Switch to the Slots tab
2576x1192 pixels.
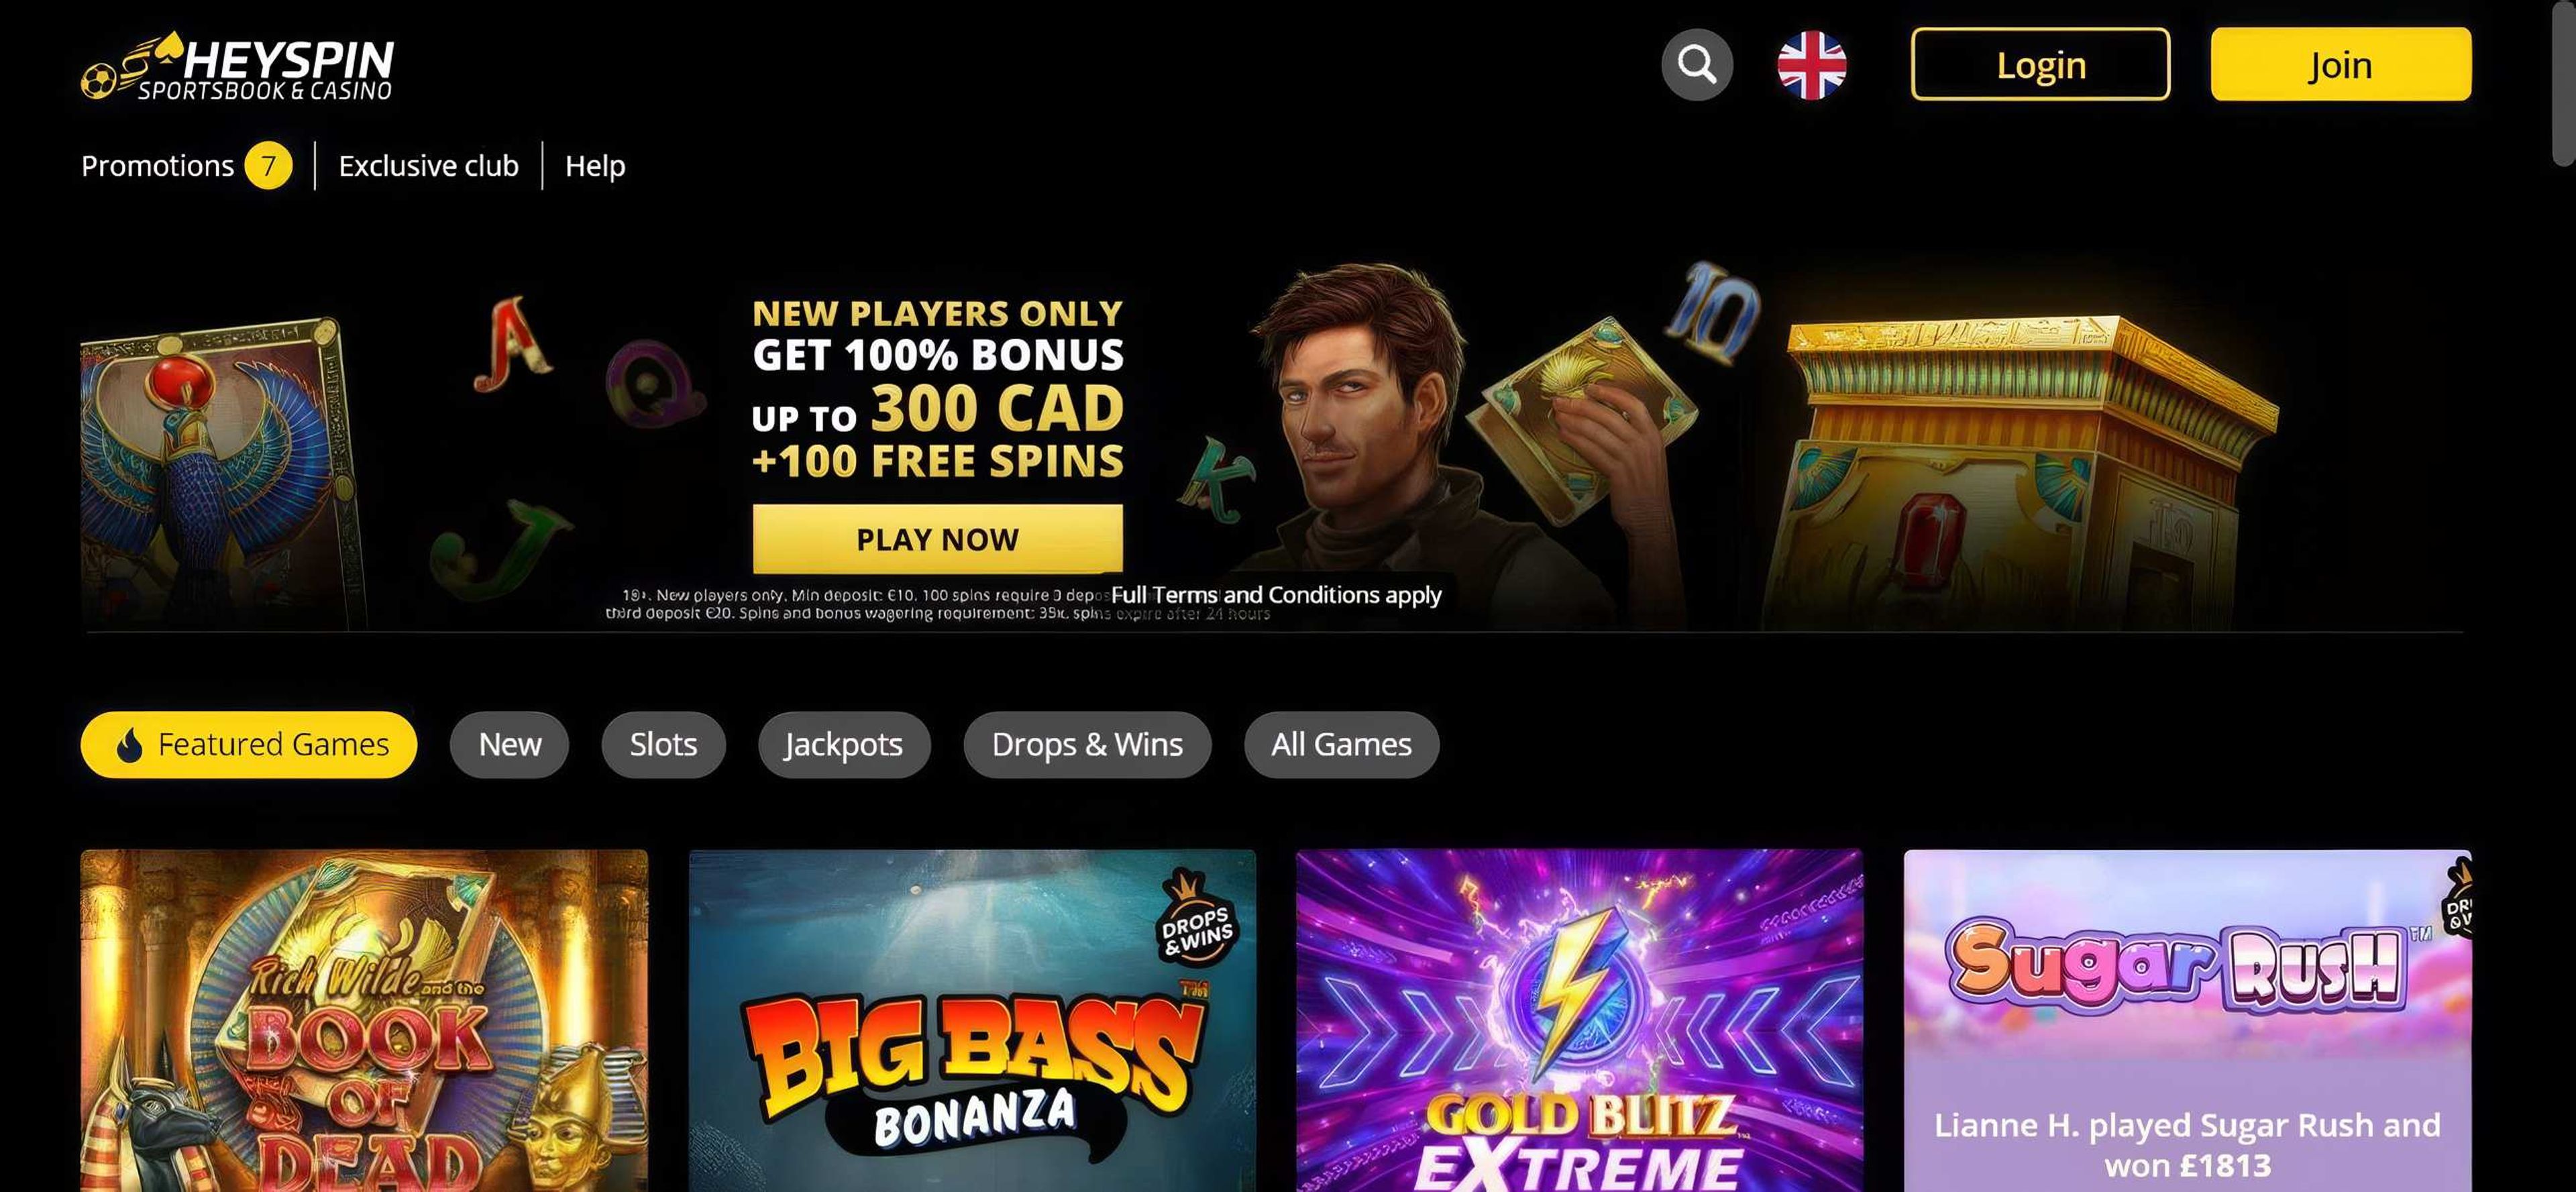tap(663, 745)
